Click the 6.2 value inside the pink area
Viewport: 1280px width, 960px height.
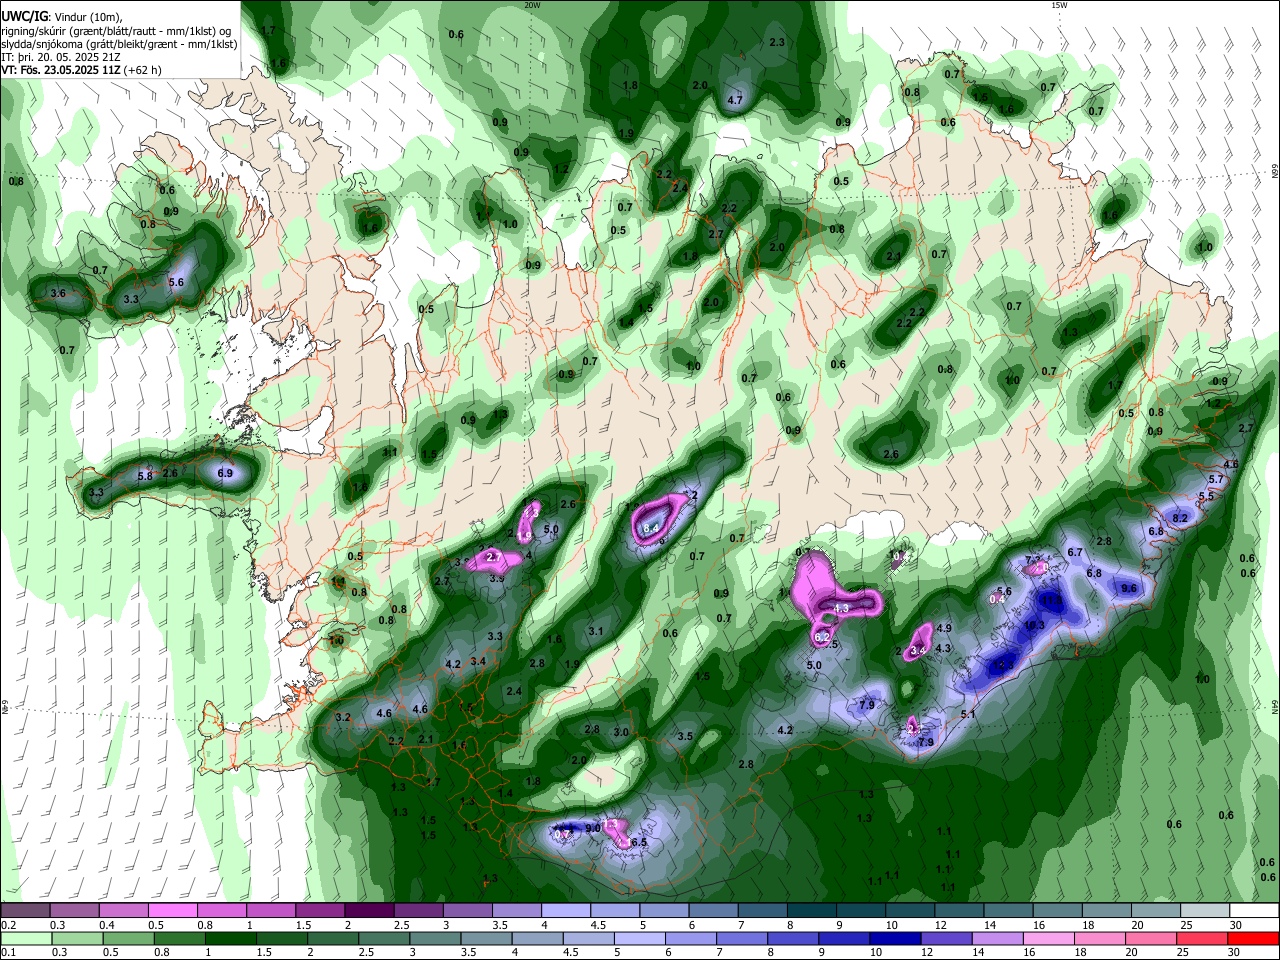point(822,637)
